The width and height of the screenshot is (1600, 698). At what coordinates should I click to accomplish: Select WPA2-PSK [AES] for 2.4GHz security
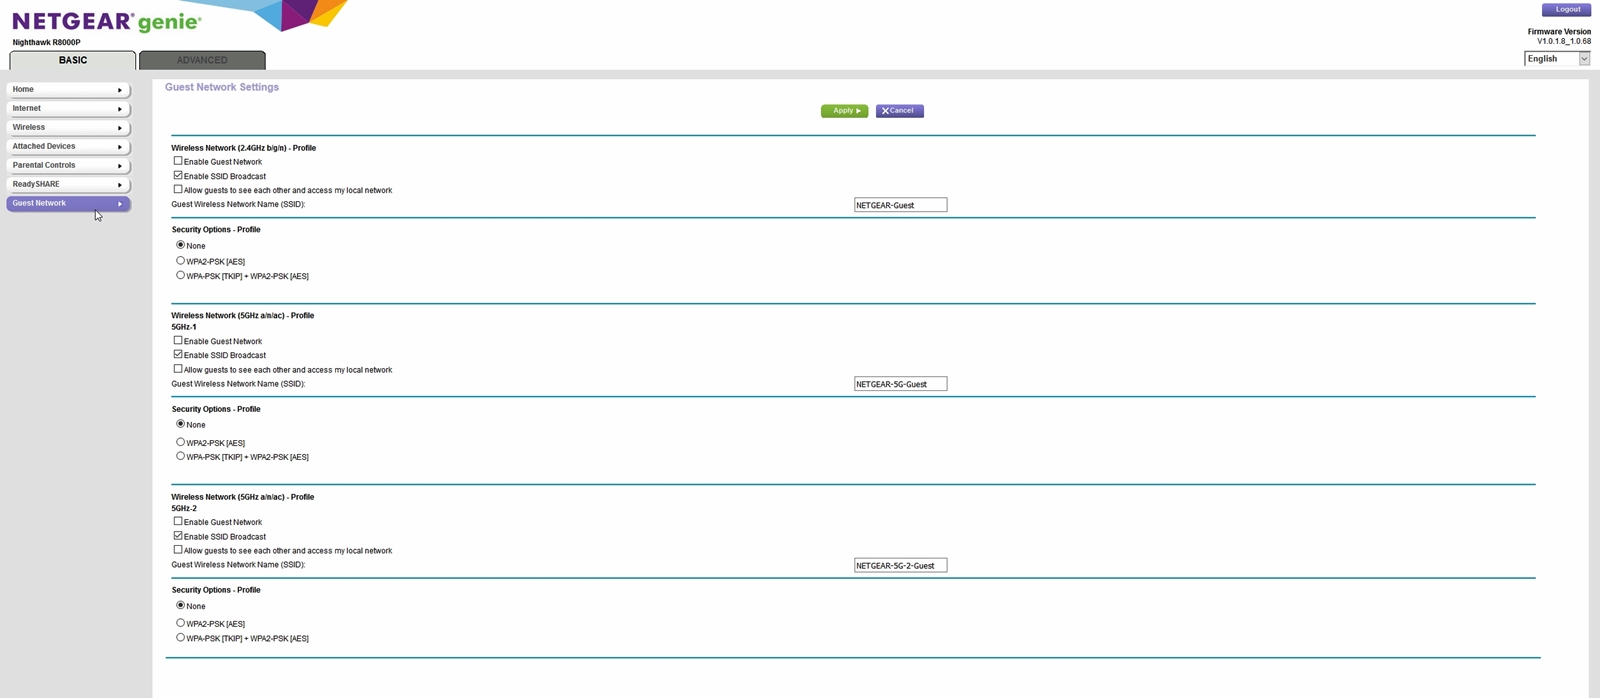click(181, 261)
